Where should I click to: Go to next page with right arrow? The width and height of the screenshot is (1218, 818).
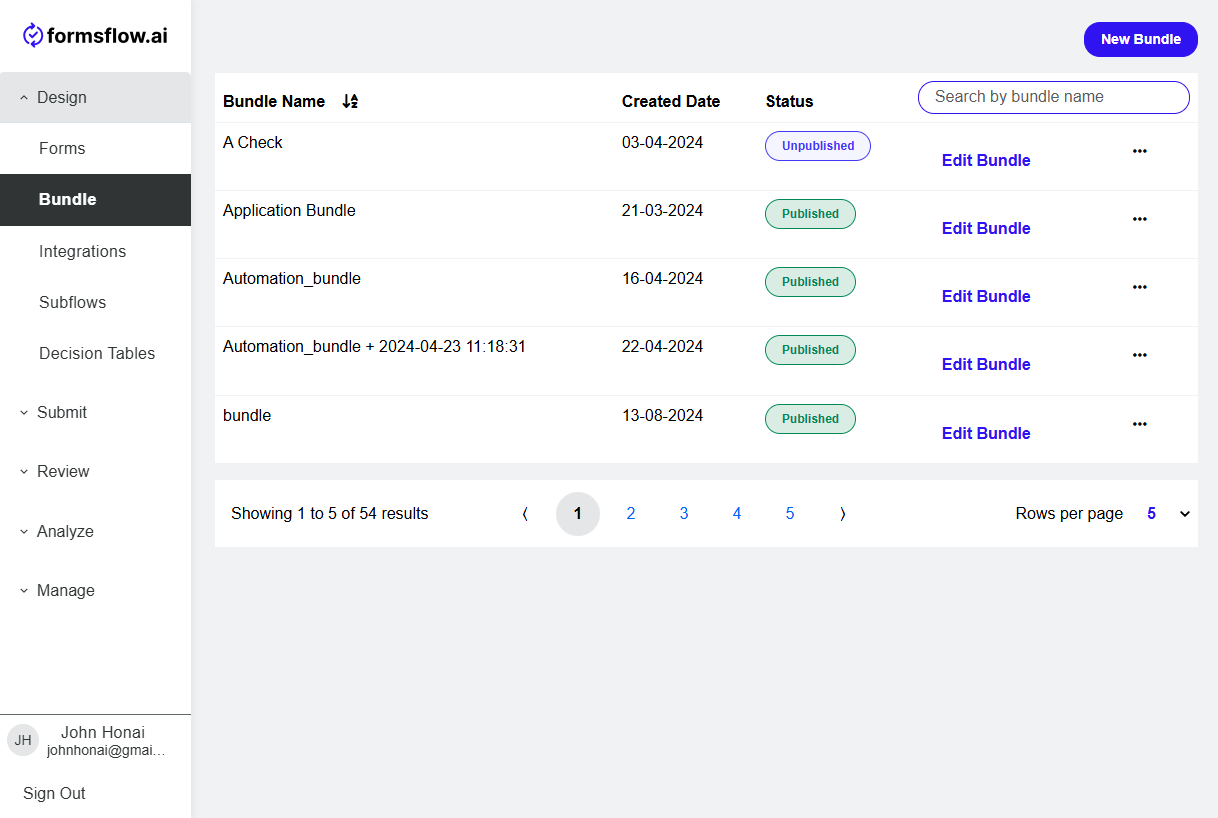(842, 514)
